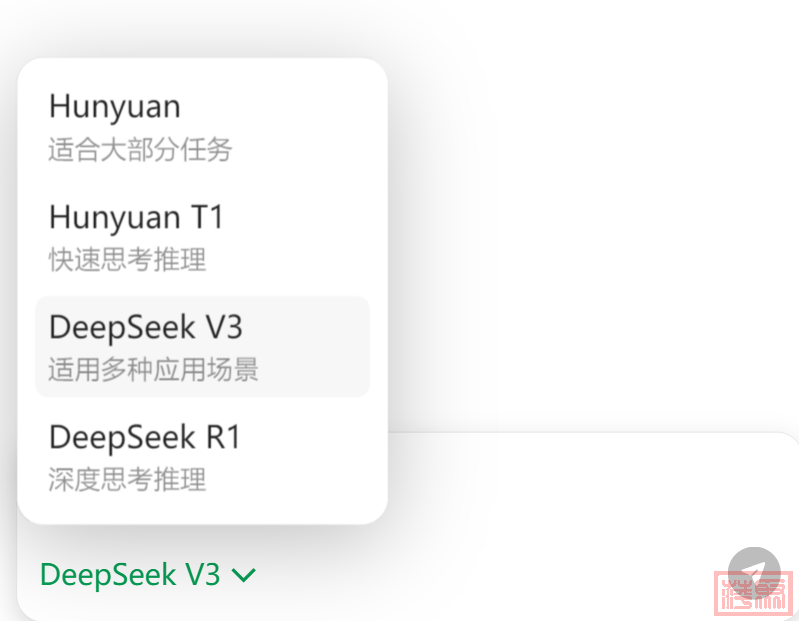This screenshot has height=621, width=799.
Task: Select the Hunyuan model option
Action: tap(202, 127)
